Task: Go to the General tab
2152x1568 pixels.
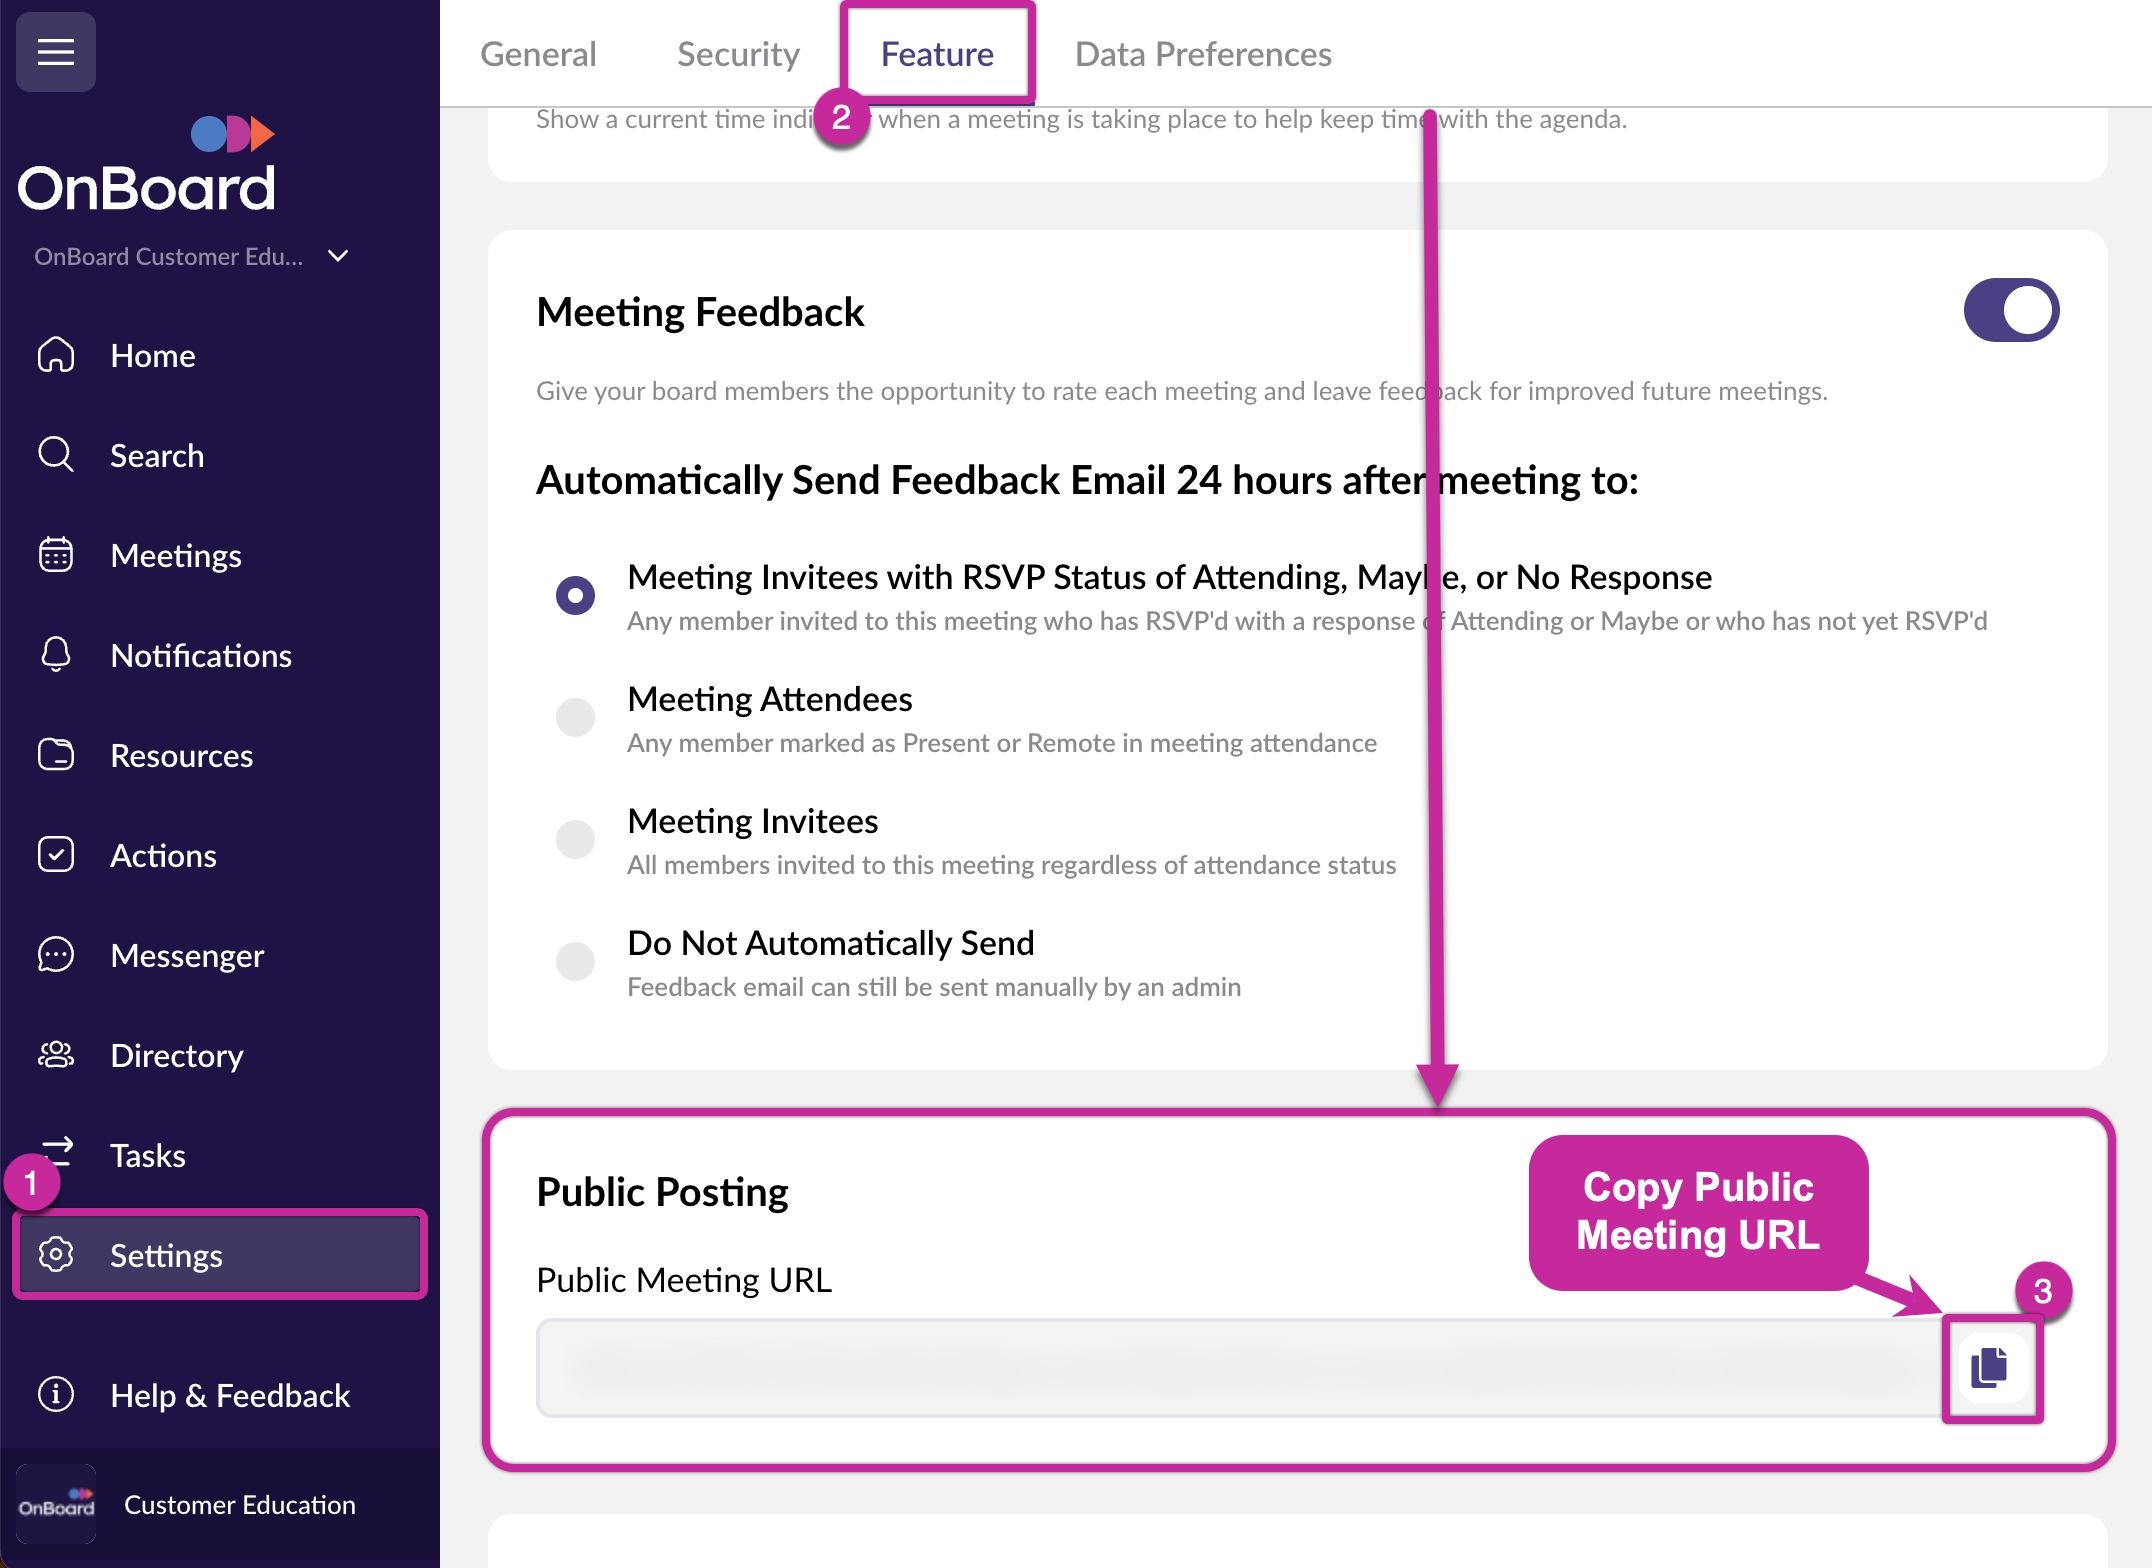Action: 538,54
